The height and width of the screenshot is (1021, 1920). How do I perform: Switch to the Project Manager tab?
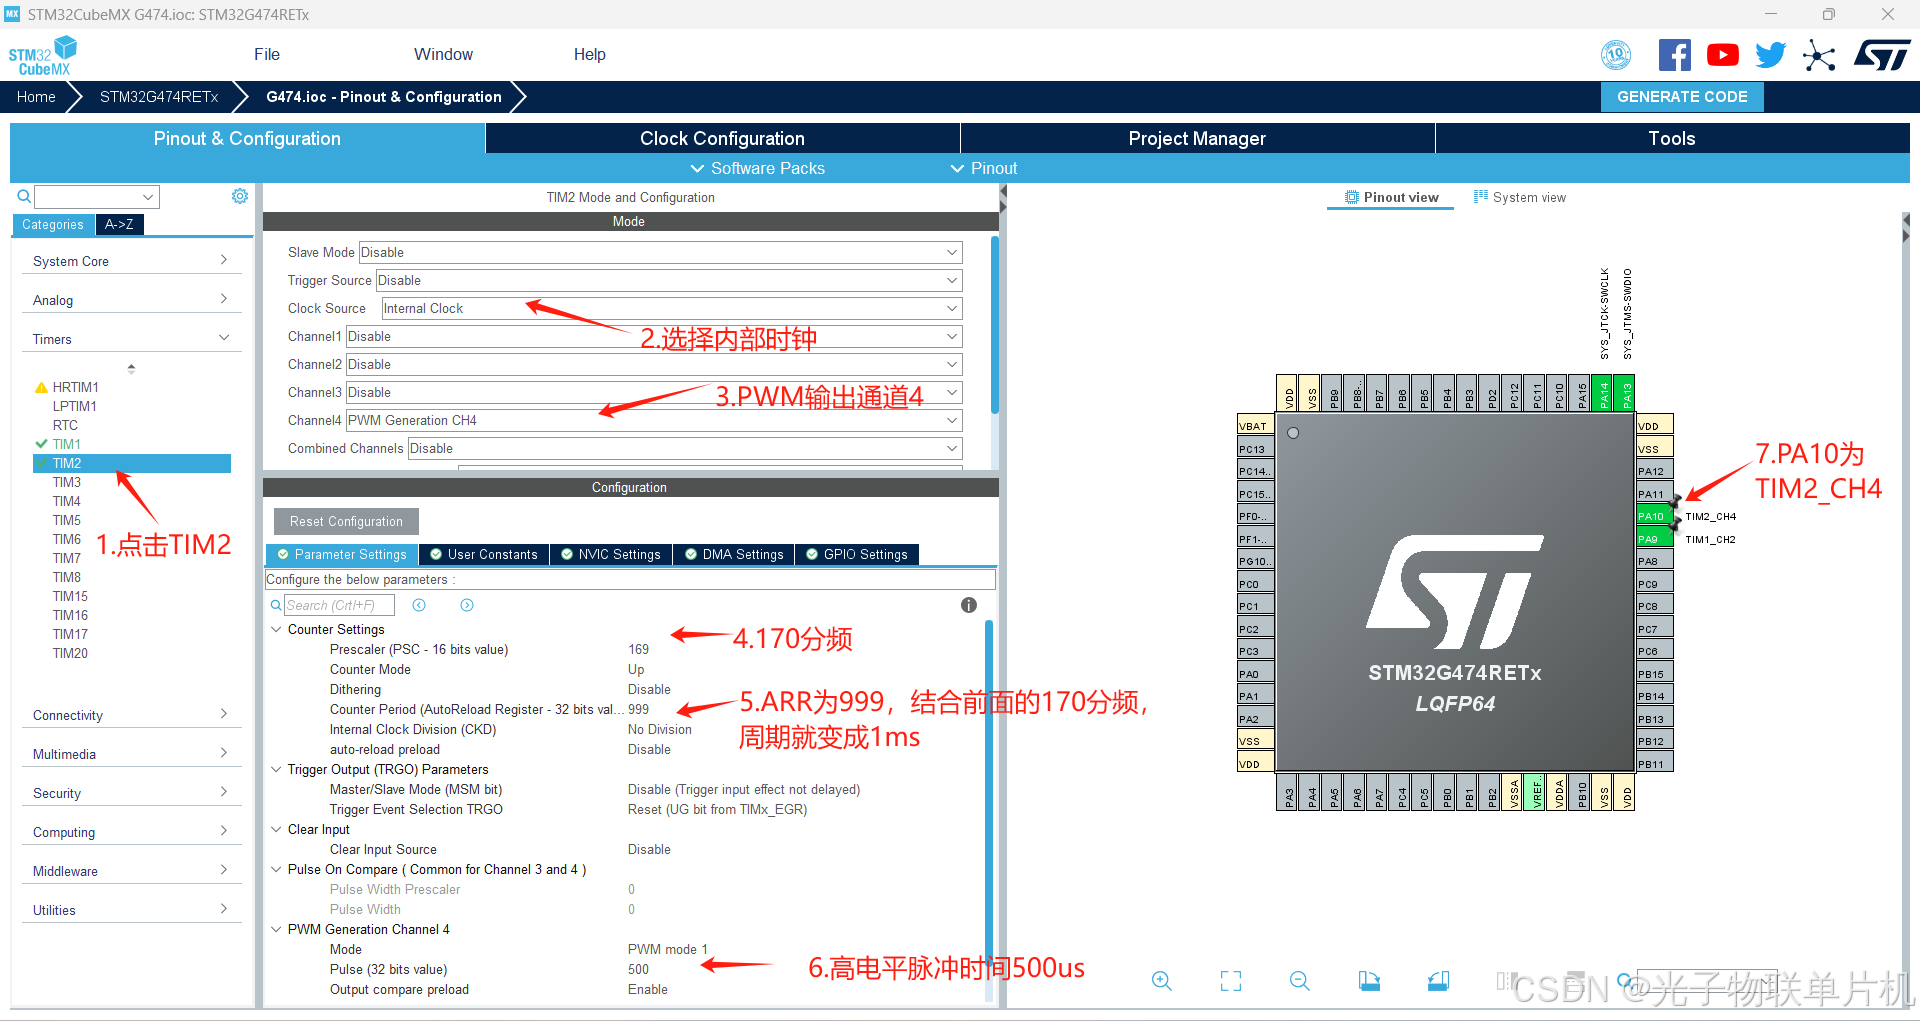click(x=1197, y=138)
